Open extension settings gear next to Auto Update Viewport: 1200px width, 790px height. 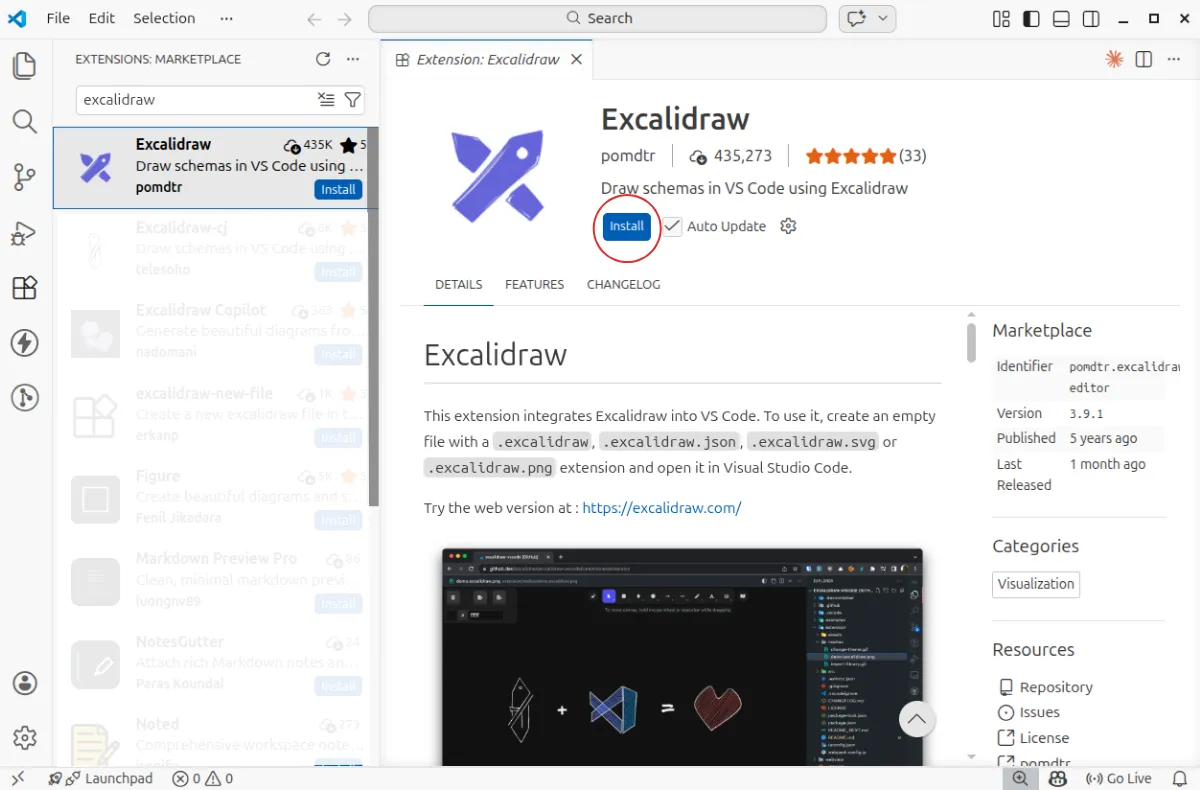pos(788,226)
